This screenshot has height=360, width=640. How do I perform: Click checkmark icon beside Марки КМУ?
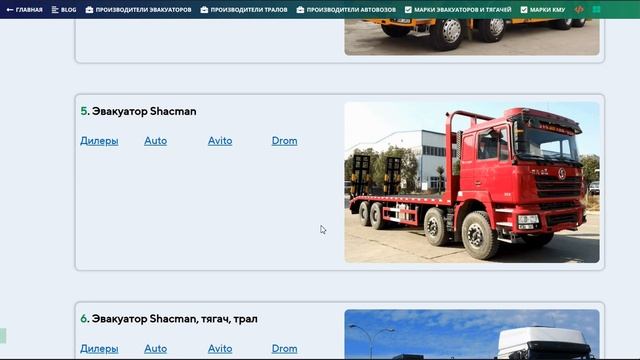[524, 9]
